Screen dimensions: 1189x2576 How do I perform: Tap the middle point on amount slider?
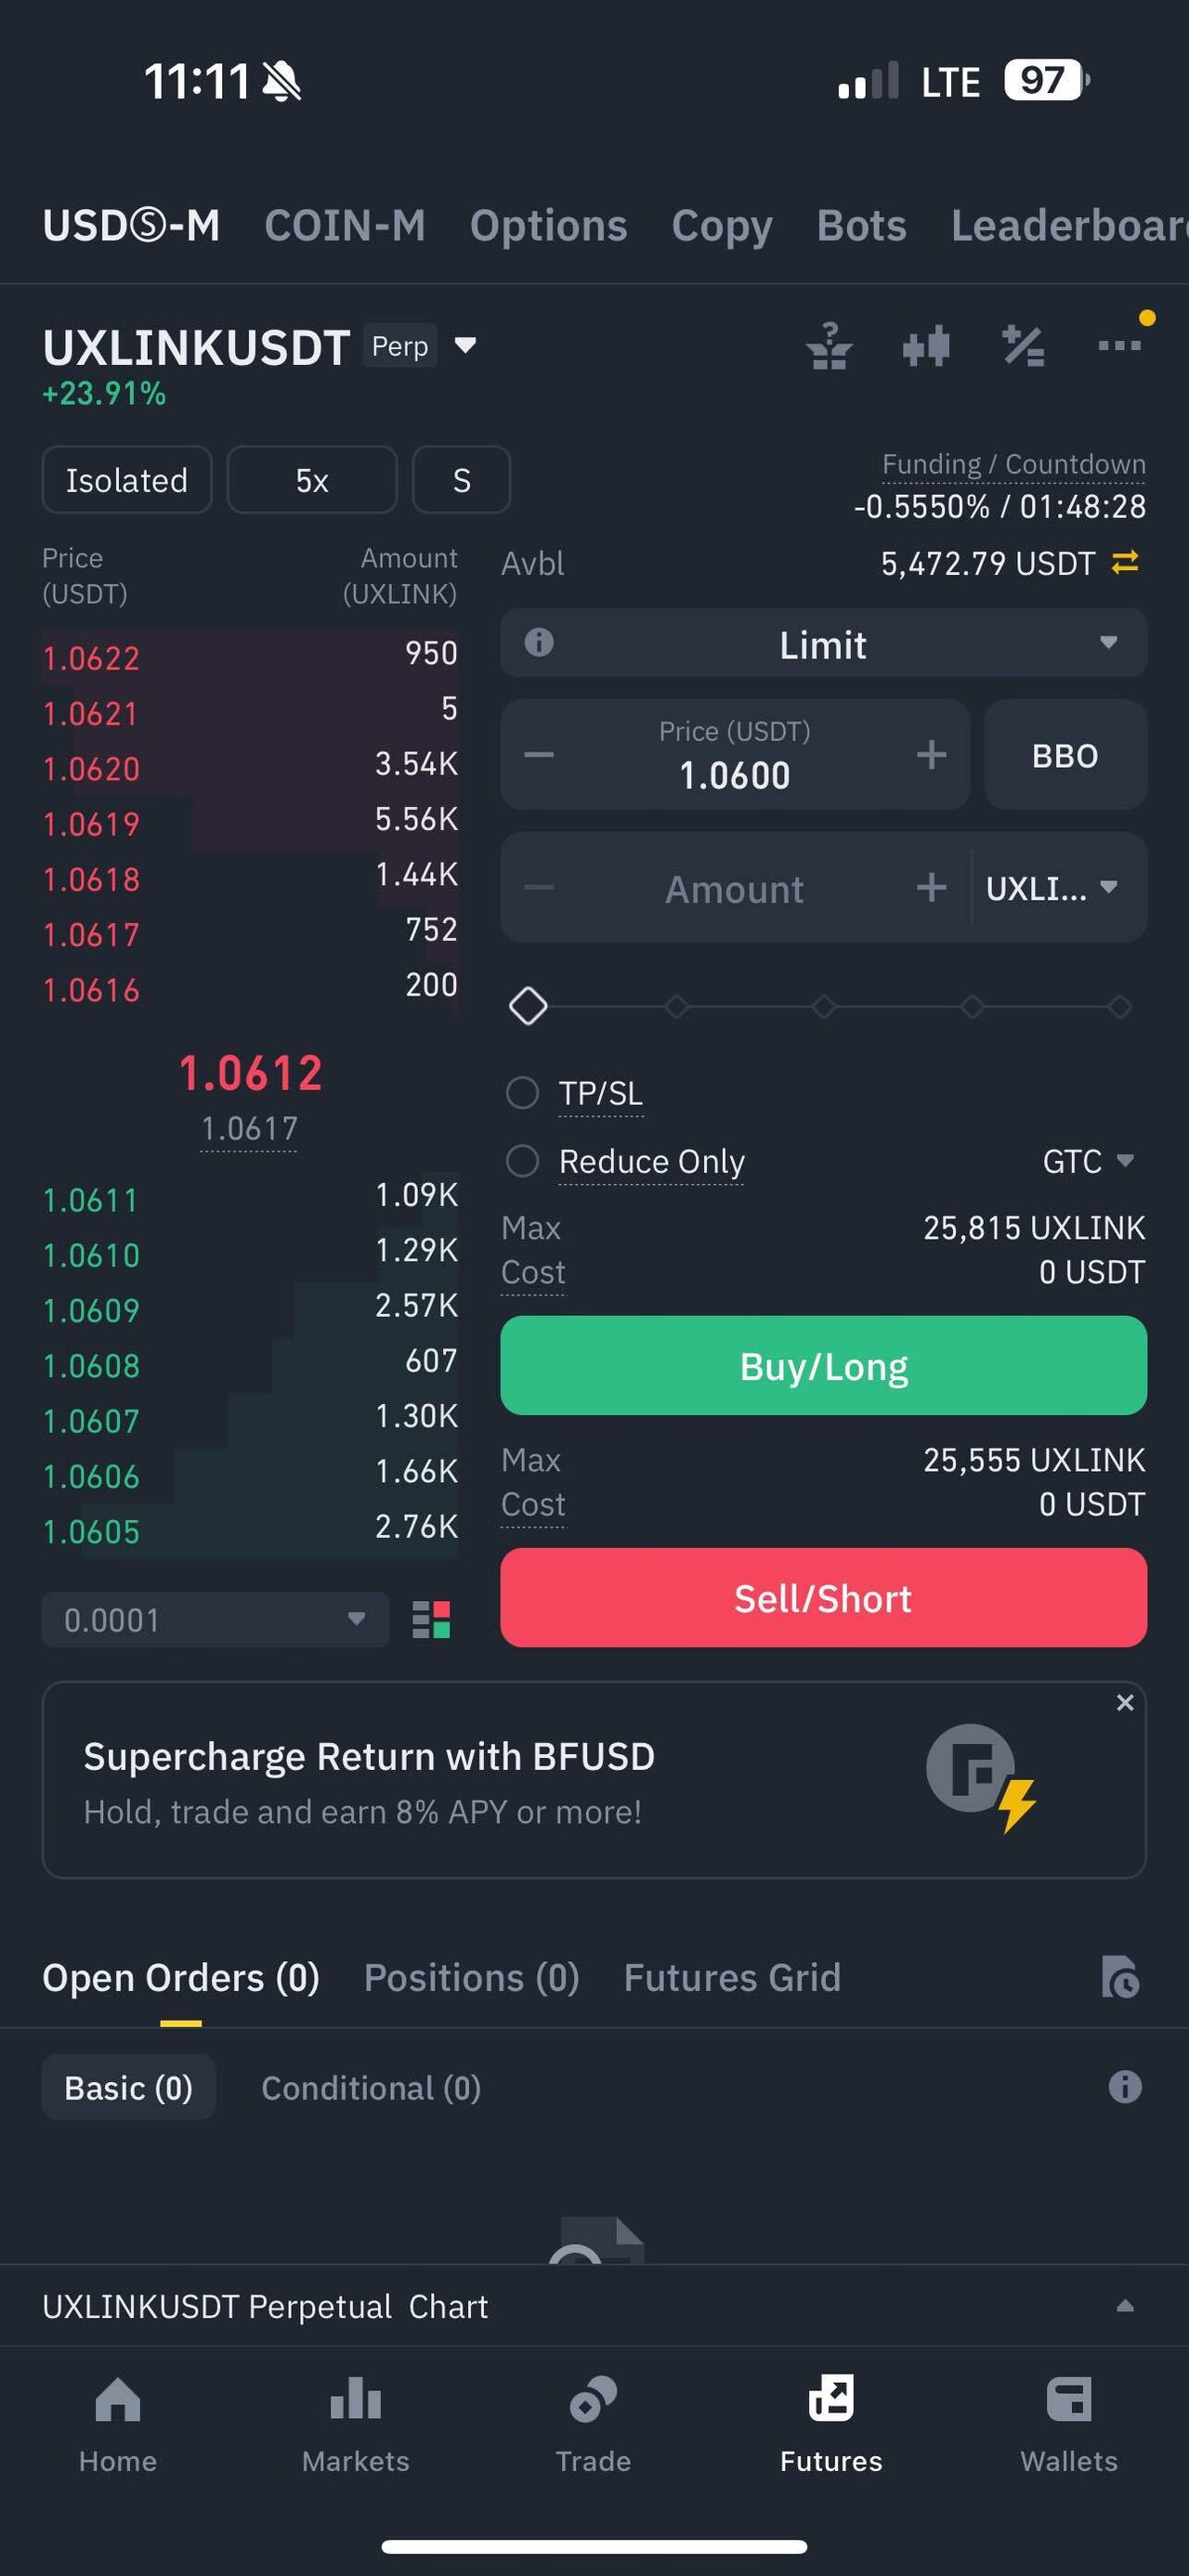[824, 1006]
